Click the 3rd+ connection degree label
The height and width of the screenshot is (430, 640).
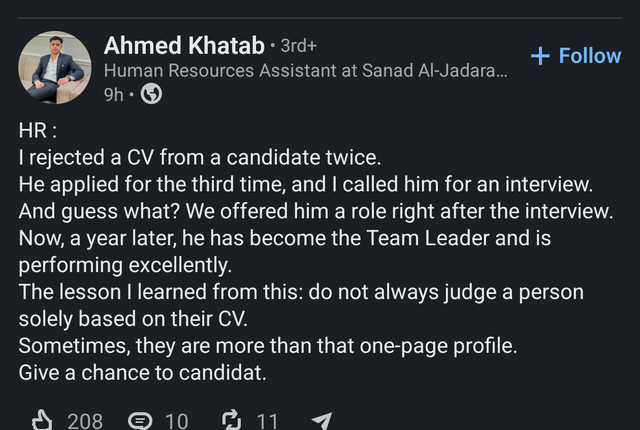299,46
